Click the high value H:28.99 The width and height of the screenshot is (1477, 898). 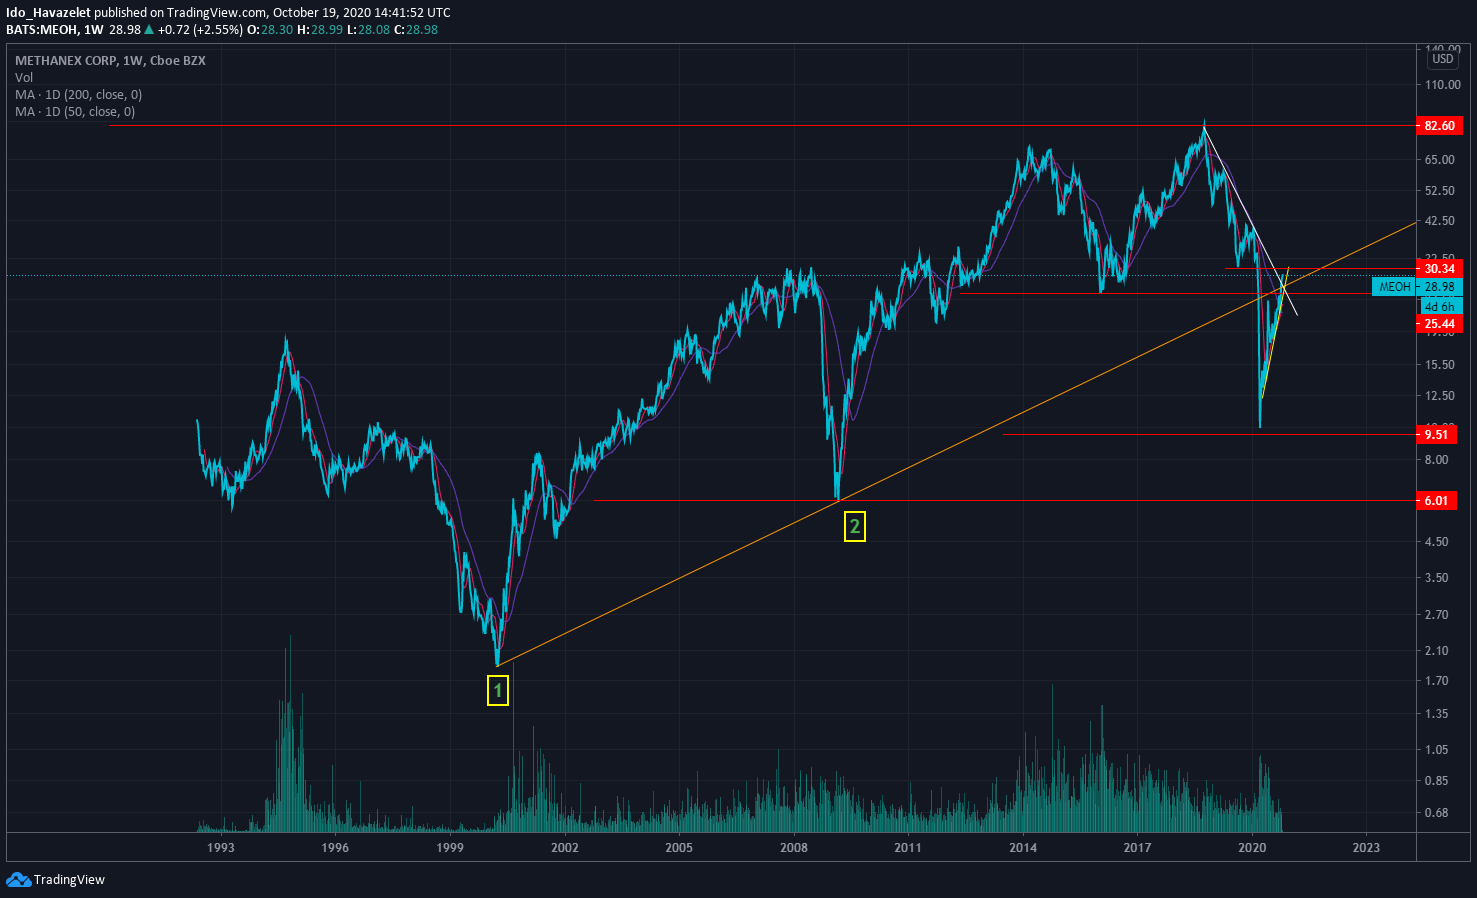[320, 30]
